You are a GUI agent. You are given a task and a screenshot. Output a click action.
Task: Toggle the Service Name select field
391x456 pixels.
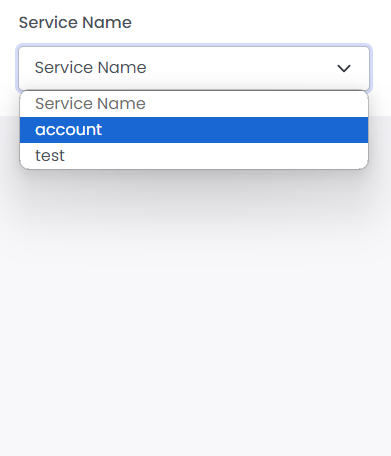(x=194, y=68)
